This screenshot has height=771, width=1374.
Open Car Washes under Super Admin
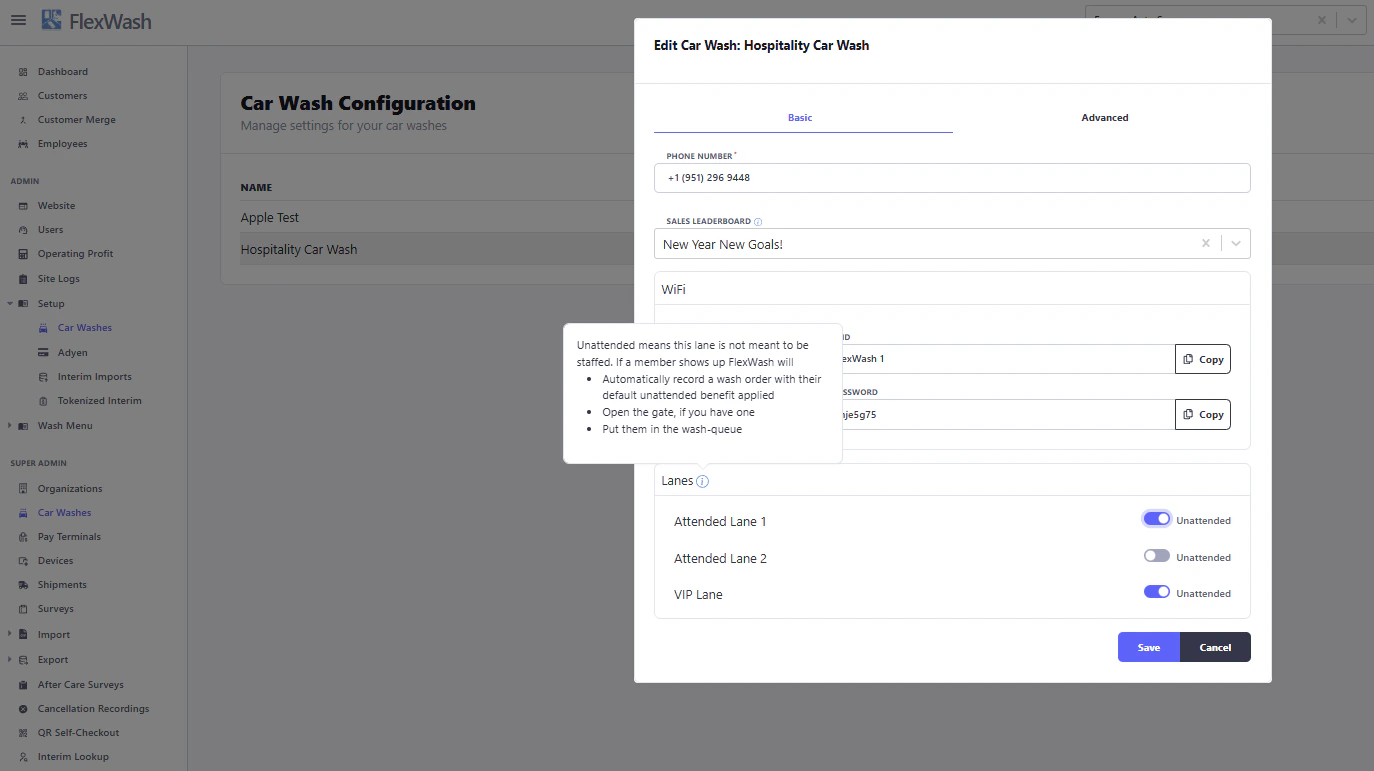click(x=64, y=513)
